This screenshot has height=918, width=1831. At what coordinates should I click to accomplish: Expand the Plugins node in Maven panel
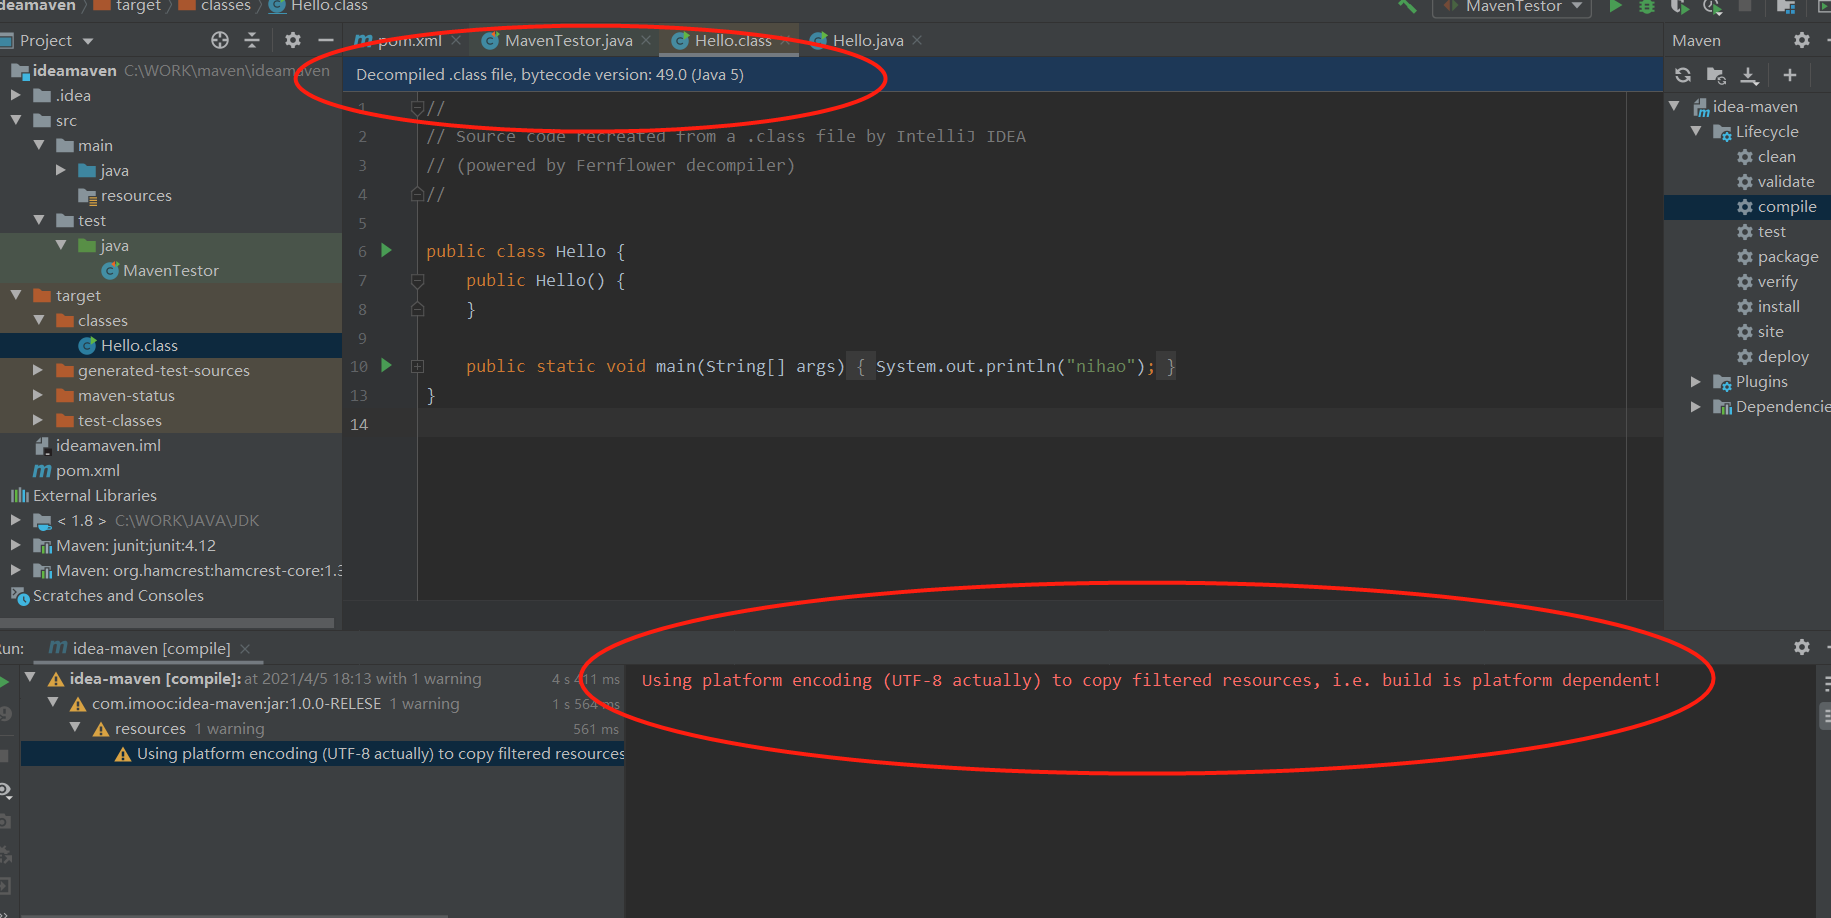pyautogui.click(x=1696, y=381)
